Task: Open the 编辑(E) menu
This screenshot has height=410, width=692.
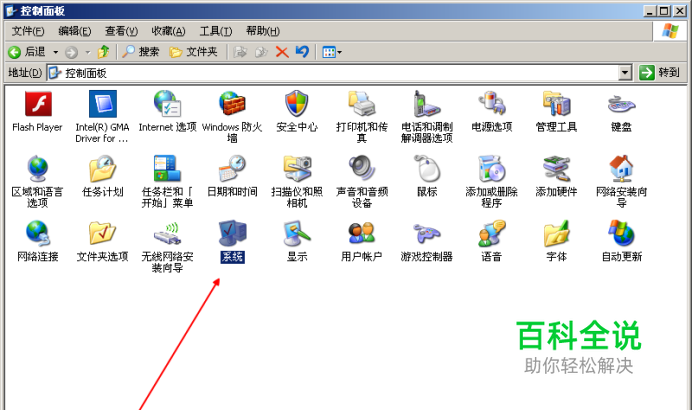Action: coord(75,31)
